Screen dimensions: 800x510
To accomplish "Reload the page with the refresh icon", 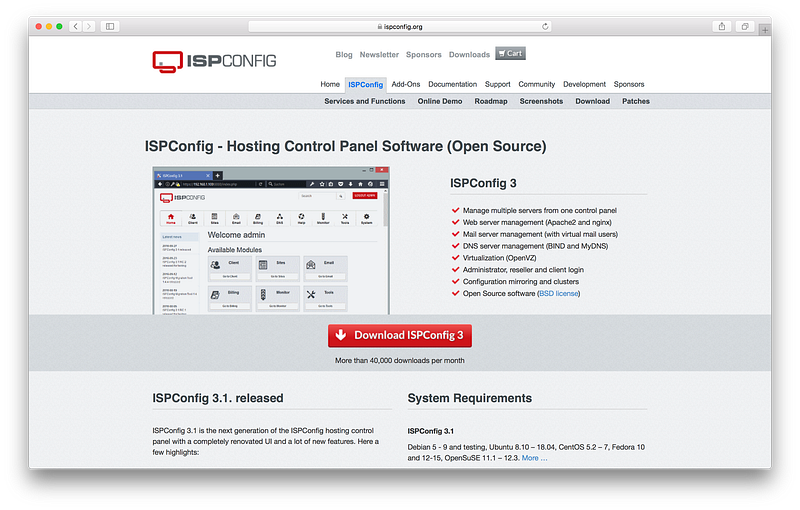I will (545, 27).
